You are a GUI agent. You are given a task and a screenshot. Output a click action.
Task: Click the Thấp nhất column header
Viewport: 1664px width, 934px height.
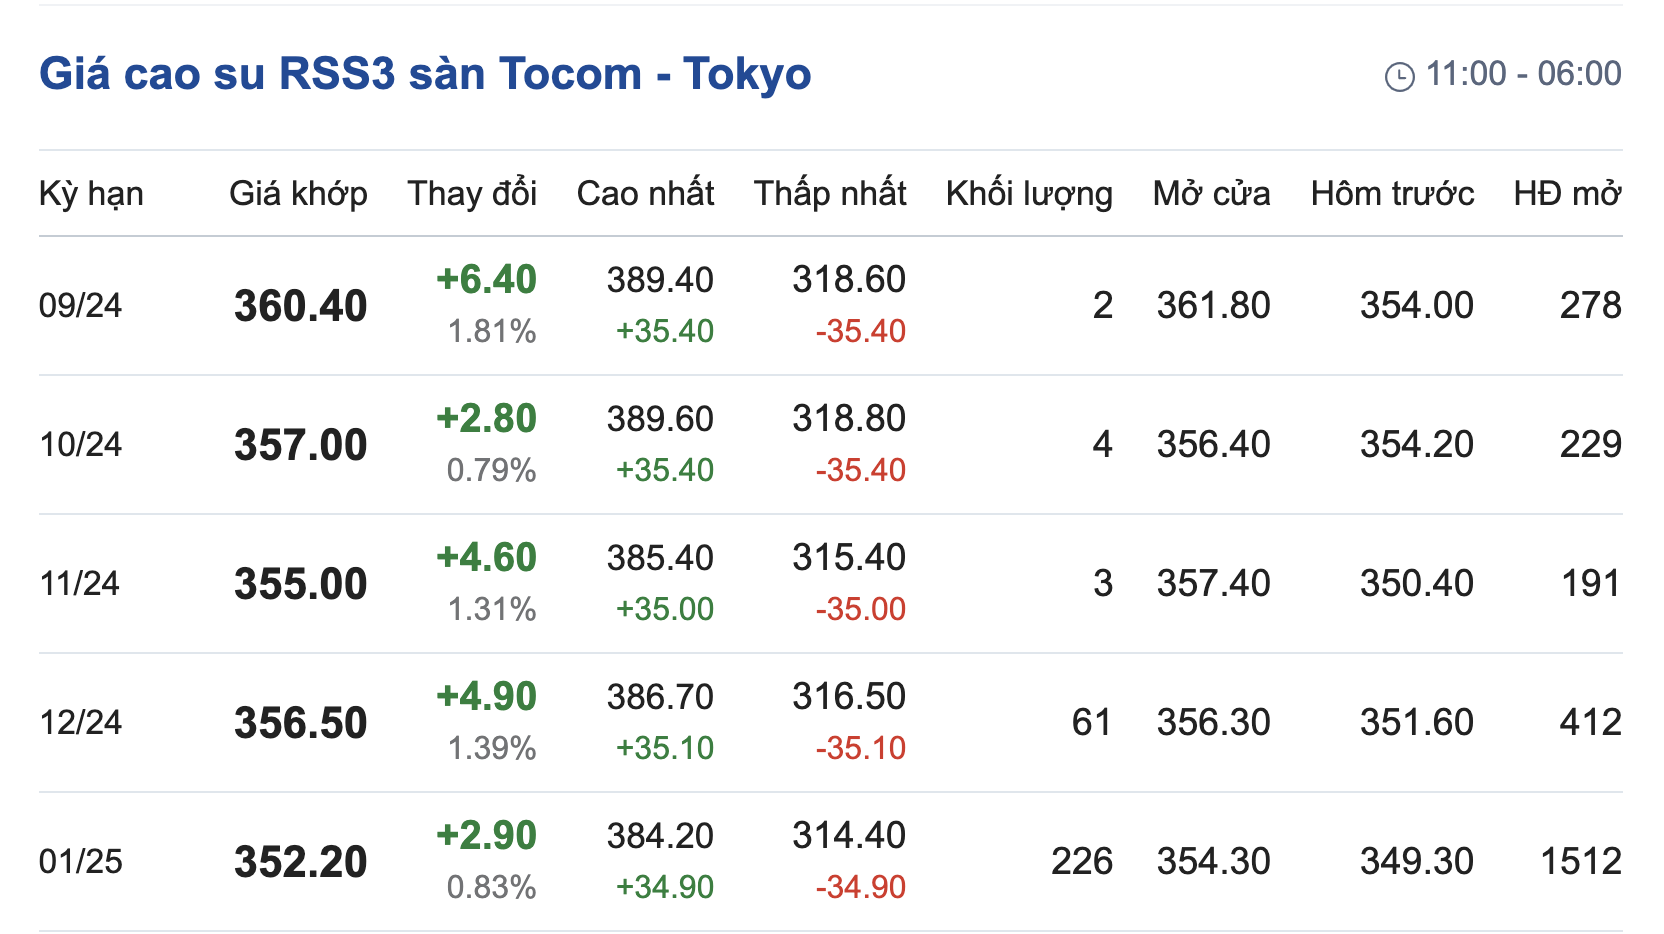(x=830, y=193)
